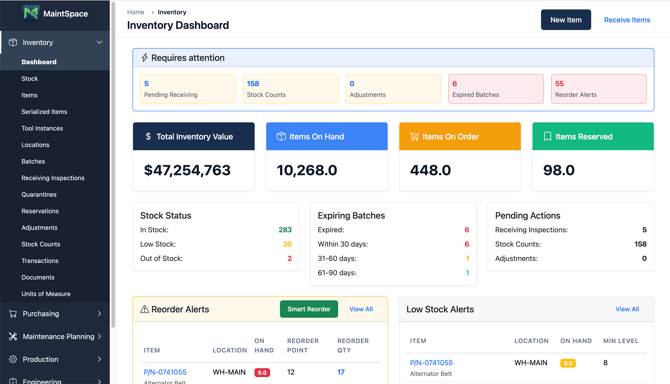Open the Expired Batches attention card
The height and width of the screenshot is (384, 670).
click(496, 89)
